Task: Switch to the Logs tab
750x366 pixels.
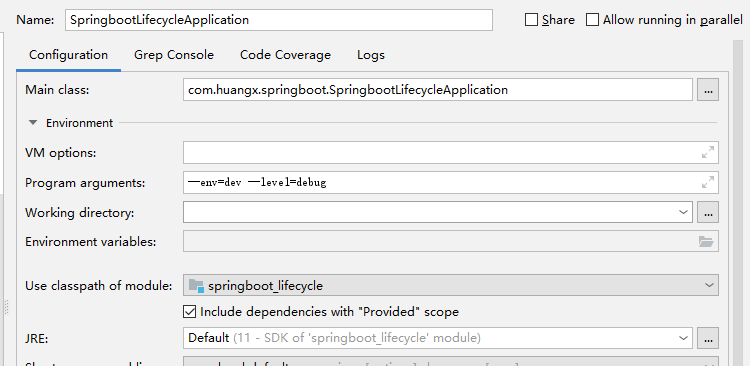Action: click(371, 55)
